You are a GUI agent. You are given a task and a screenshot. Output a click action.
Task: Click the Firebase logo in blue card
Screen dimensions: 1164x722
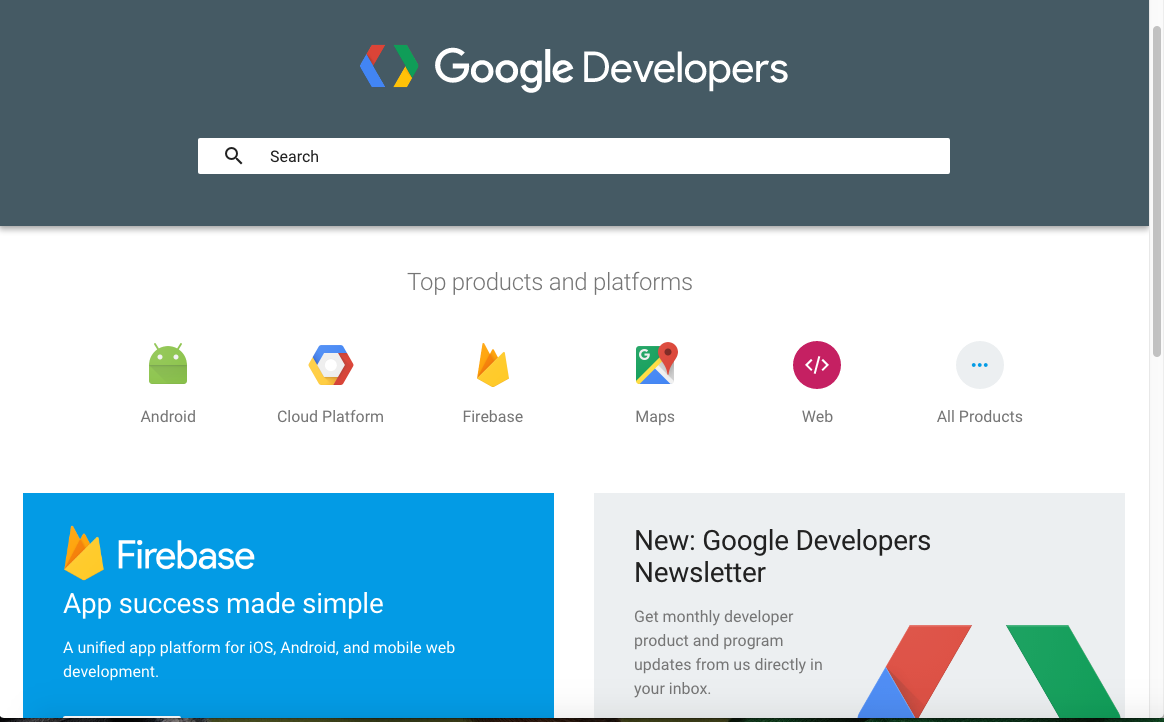click(160, 553)
